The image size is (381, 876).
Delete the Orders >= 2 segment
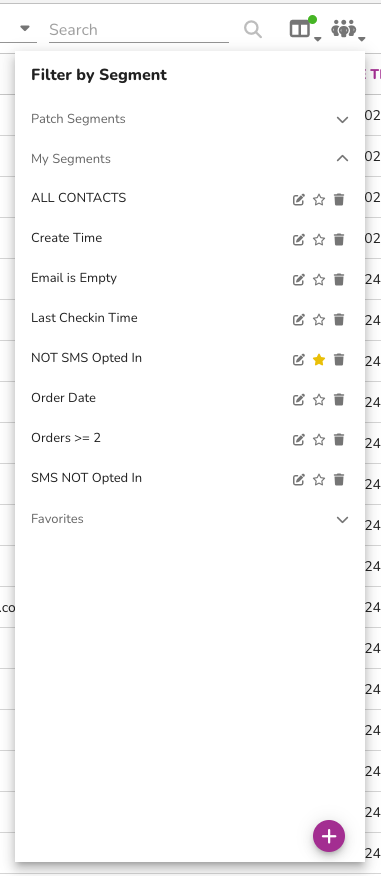[x=339, y=440]
